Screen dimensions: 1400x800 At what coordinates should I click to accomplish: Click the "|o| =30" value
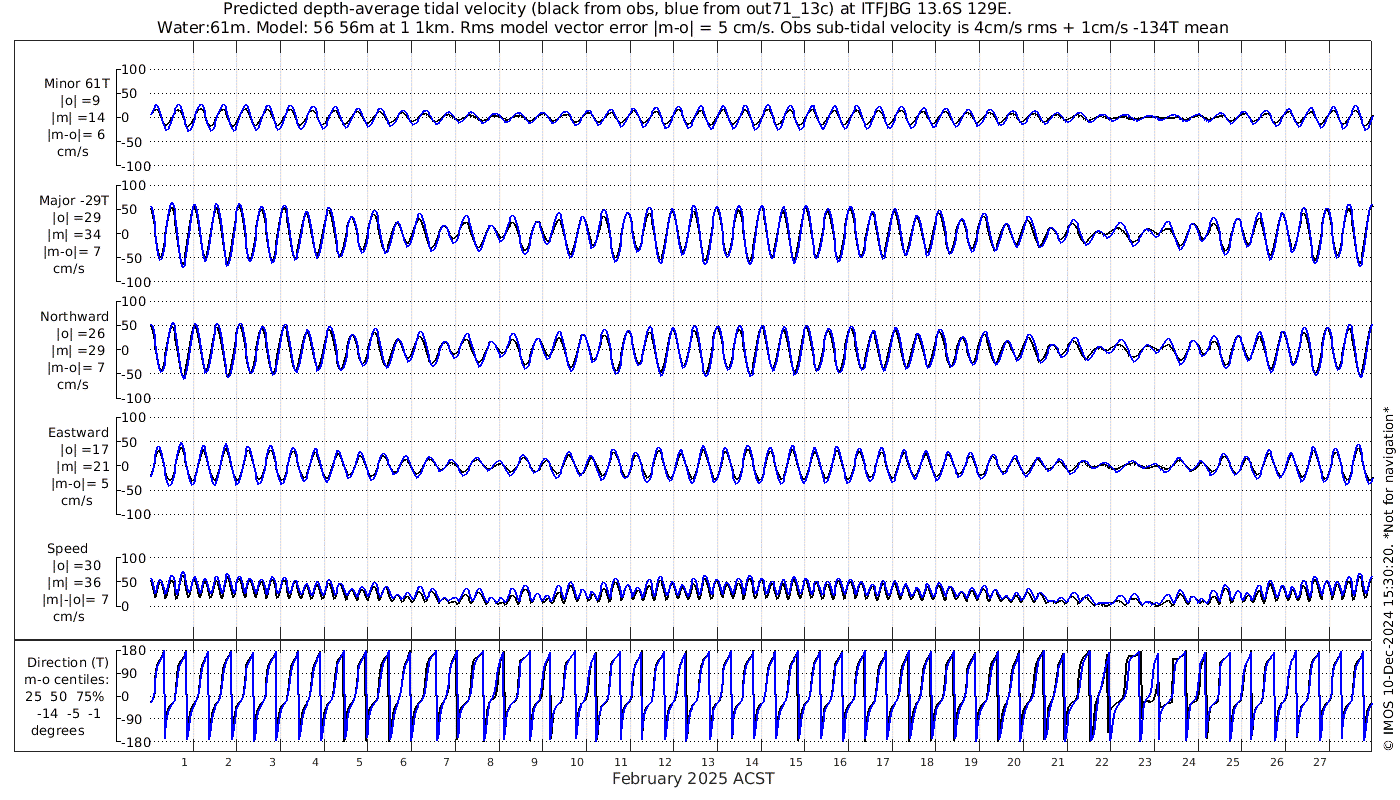point(76,566)
